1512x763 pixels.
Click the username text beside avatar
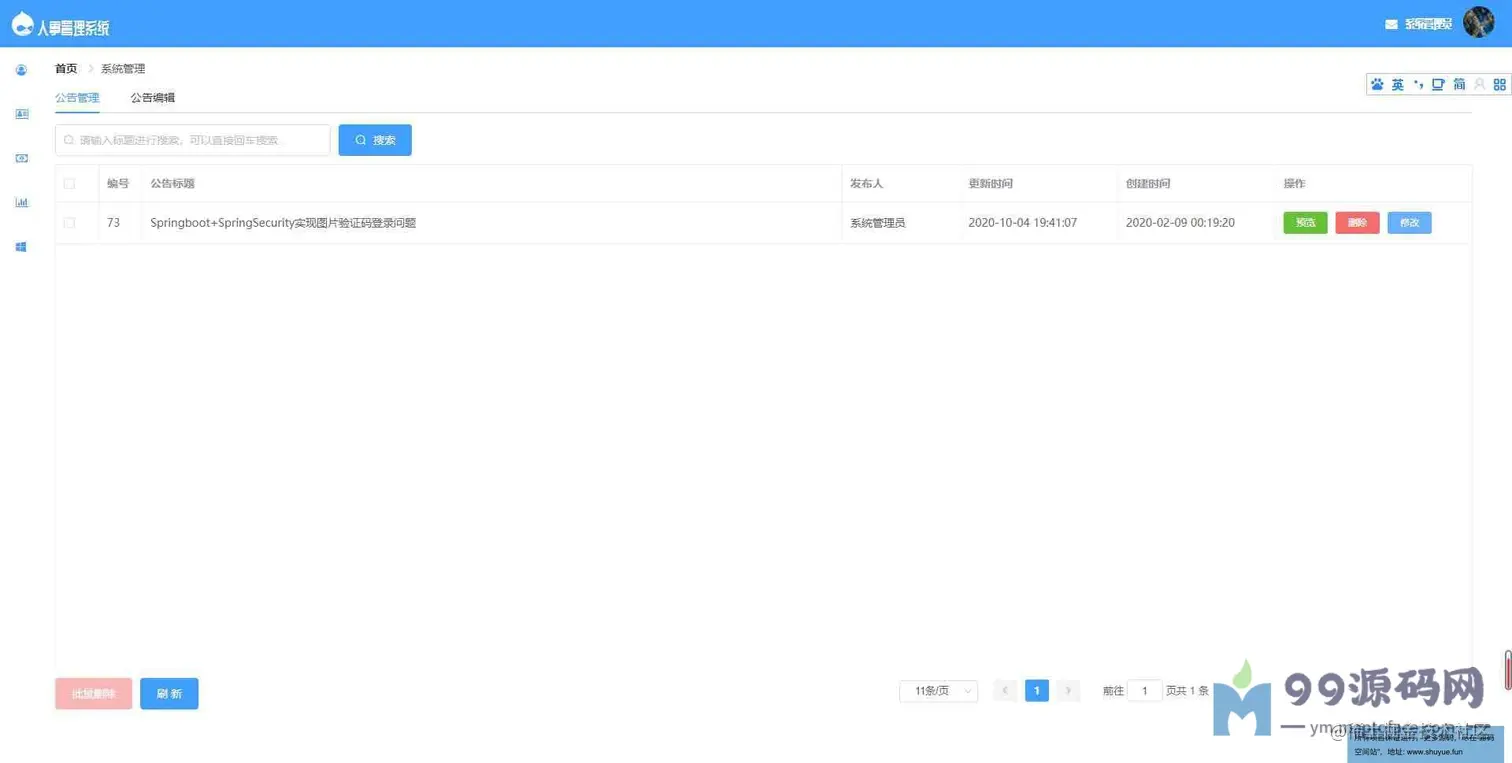pos(1428,24)
